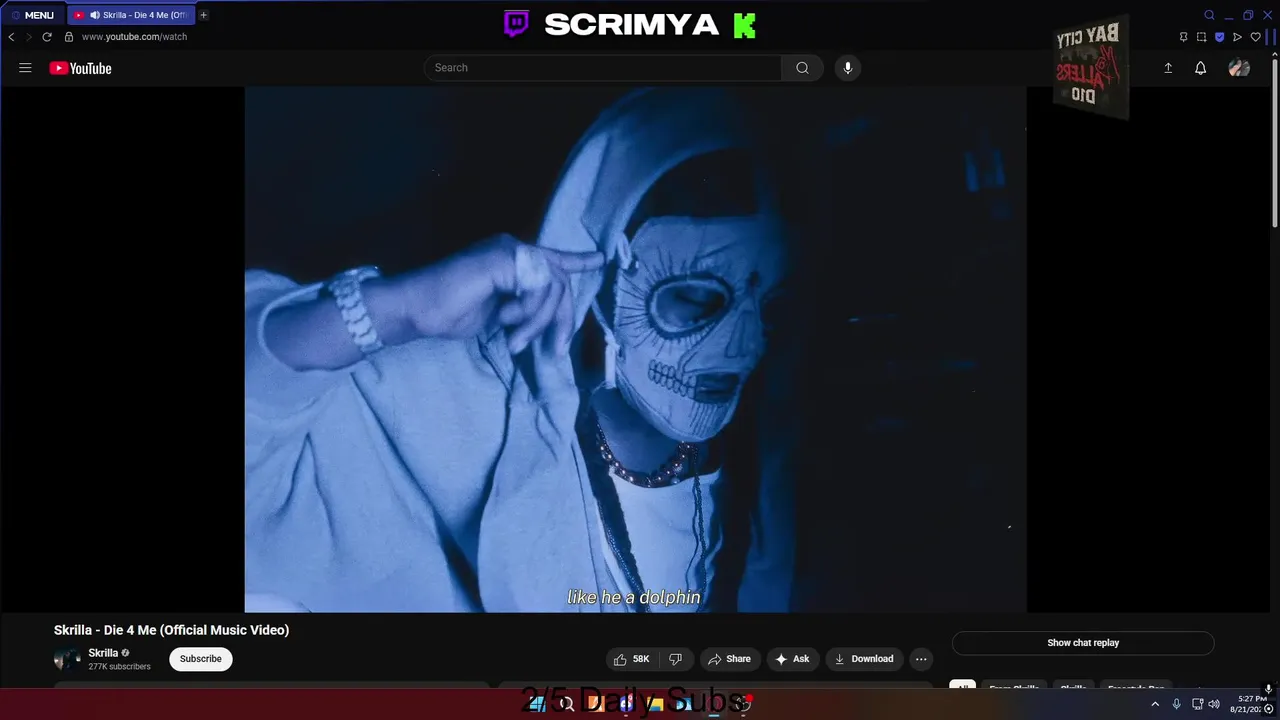Like the video showing 58K

coord(633,659)
